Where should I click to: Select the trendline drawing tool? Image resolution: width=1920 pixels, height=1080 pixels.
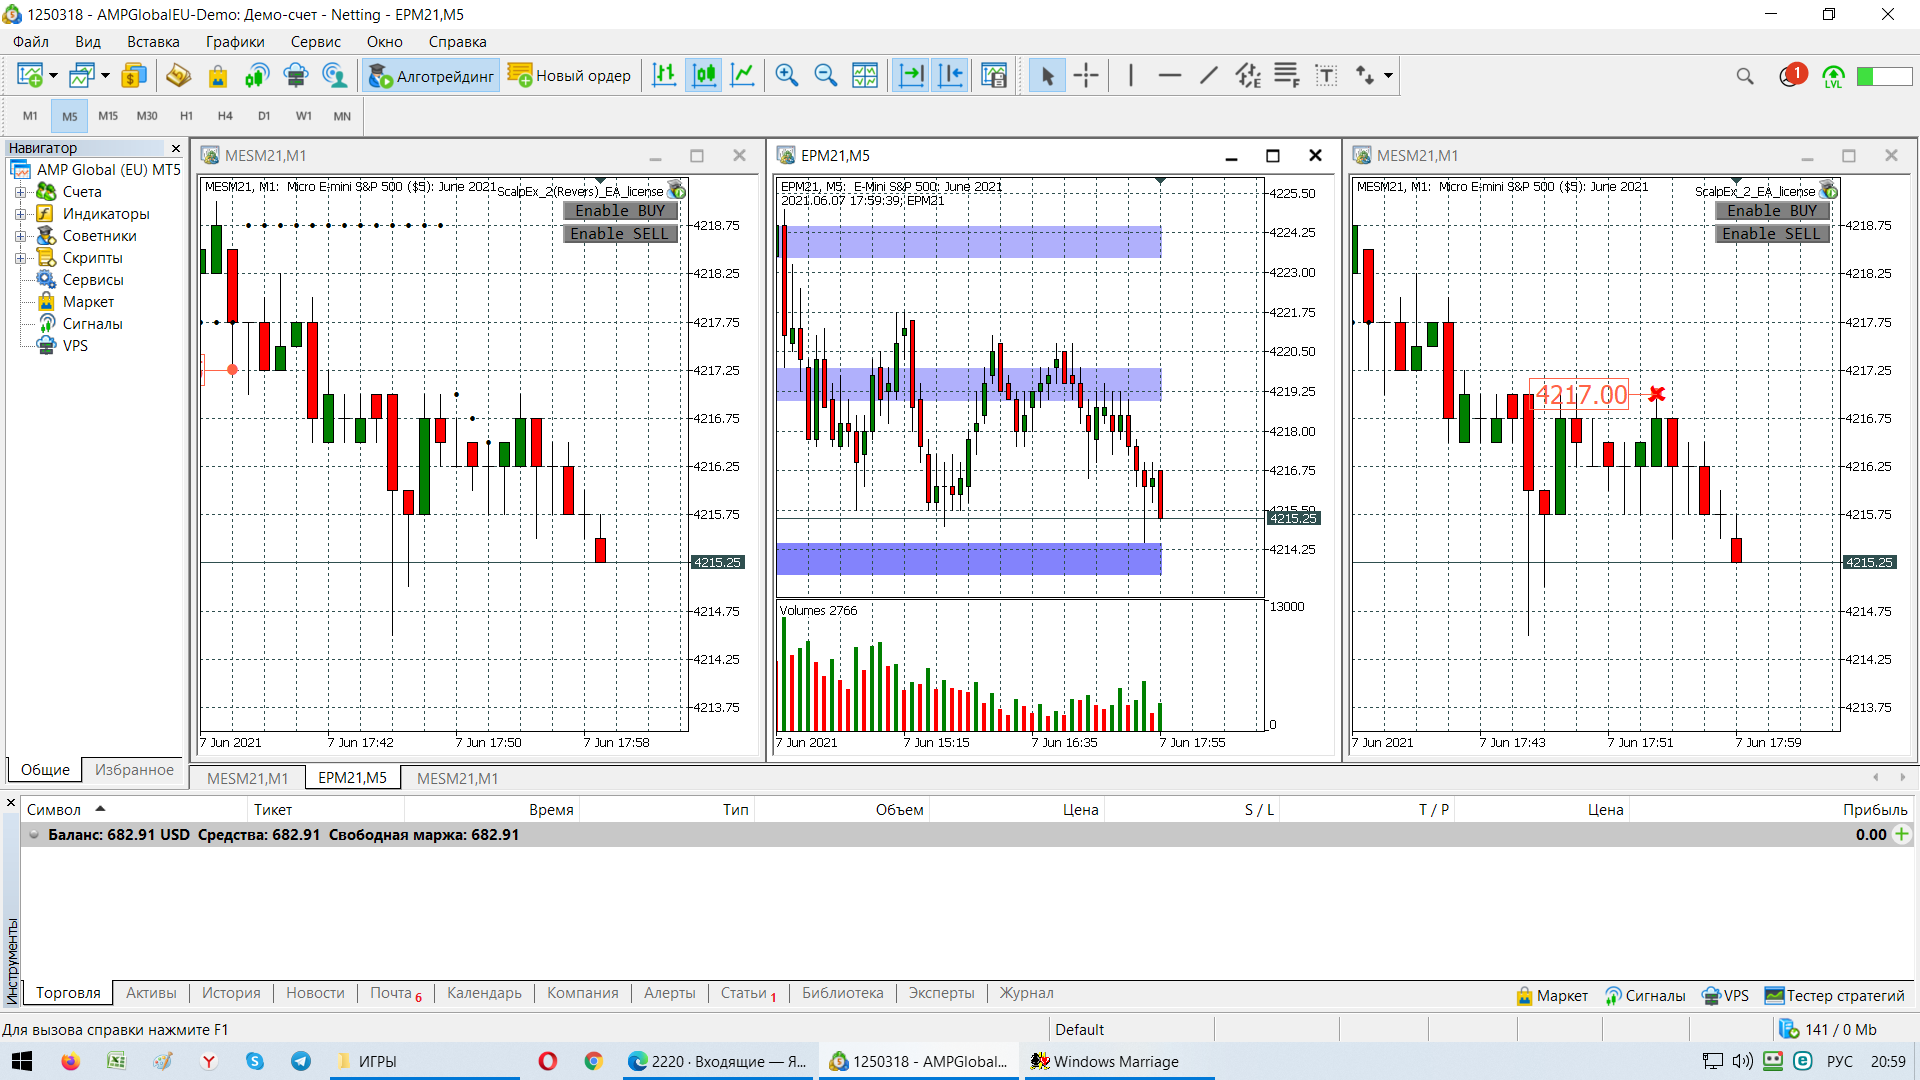click(1208, 76)
